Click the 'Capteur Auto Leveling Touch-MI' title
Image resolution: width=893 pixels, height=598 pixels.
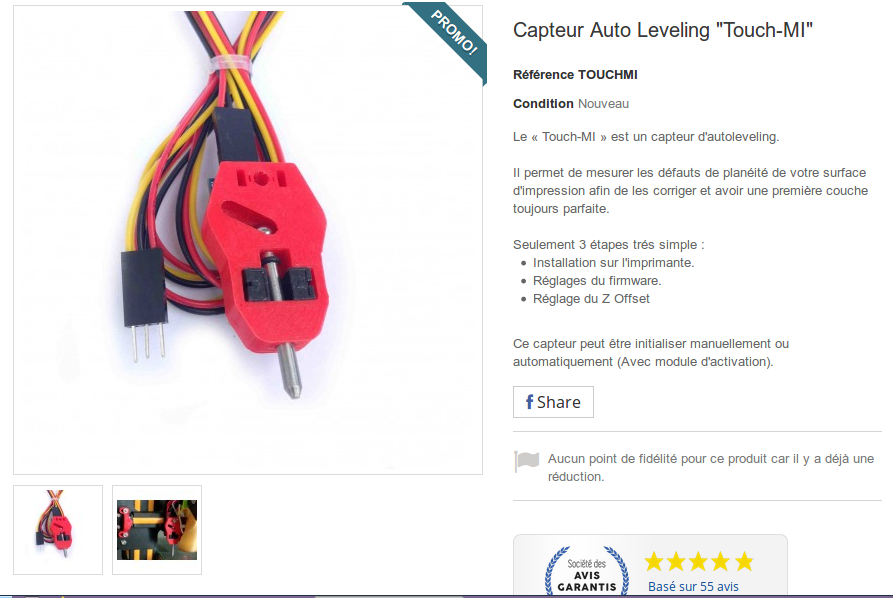(663, 30)
